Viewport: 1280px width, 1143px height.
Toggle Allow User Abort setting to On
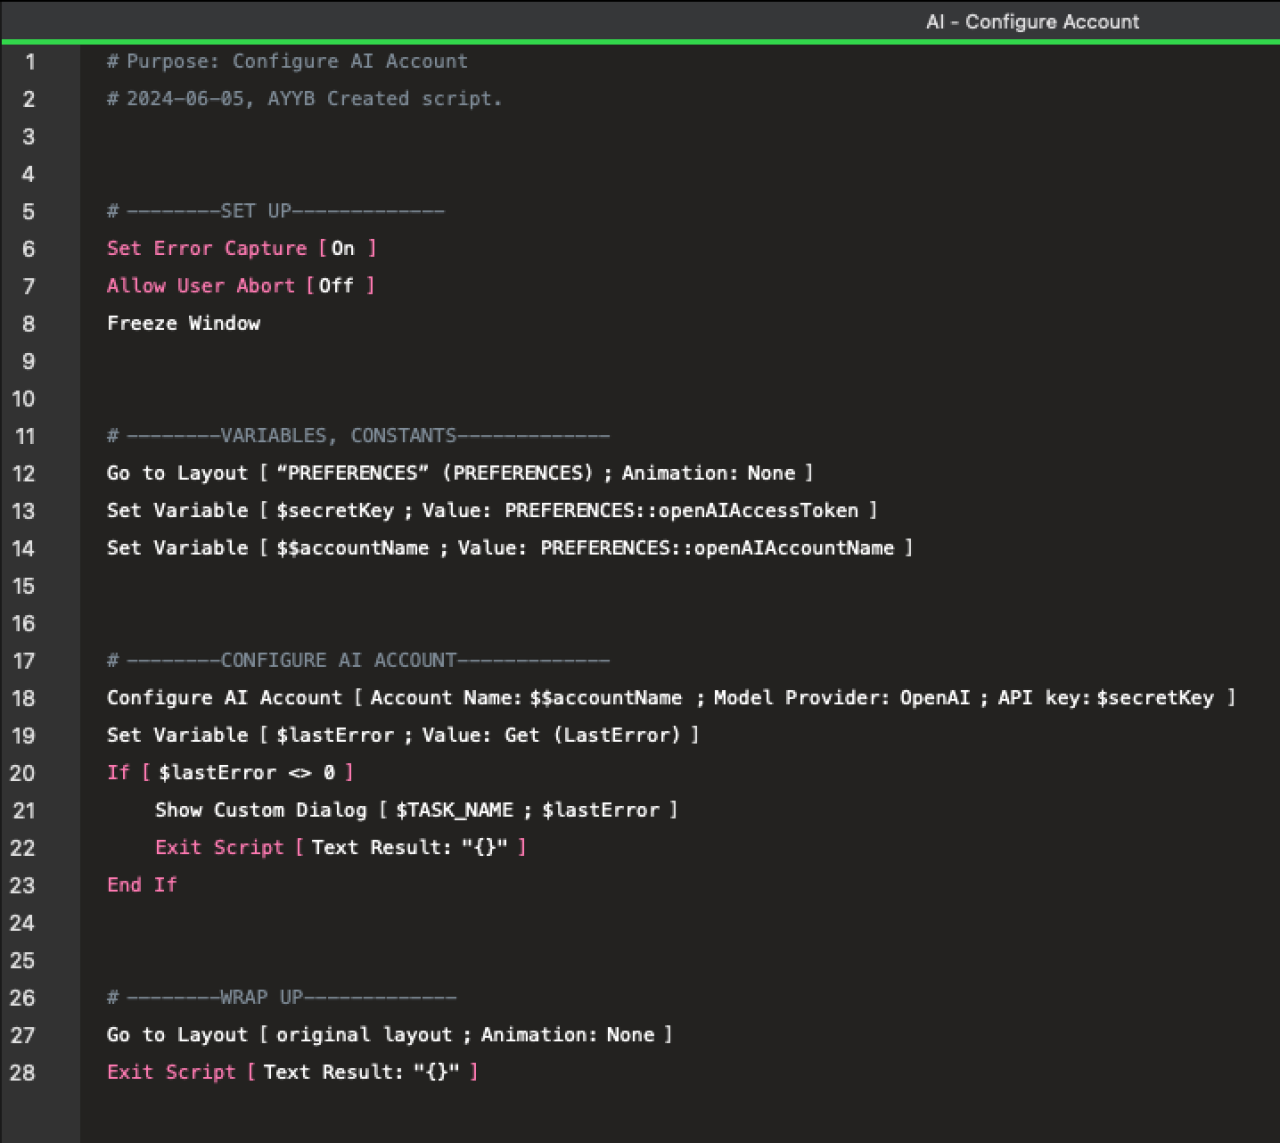pyautogui.click(x=338, y=285)
